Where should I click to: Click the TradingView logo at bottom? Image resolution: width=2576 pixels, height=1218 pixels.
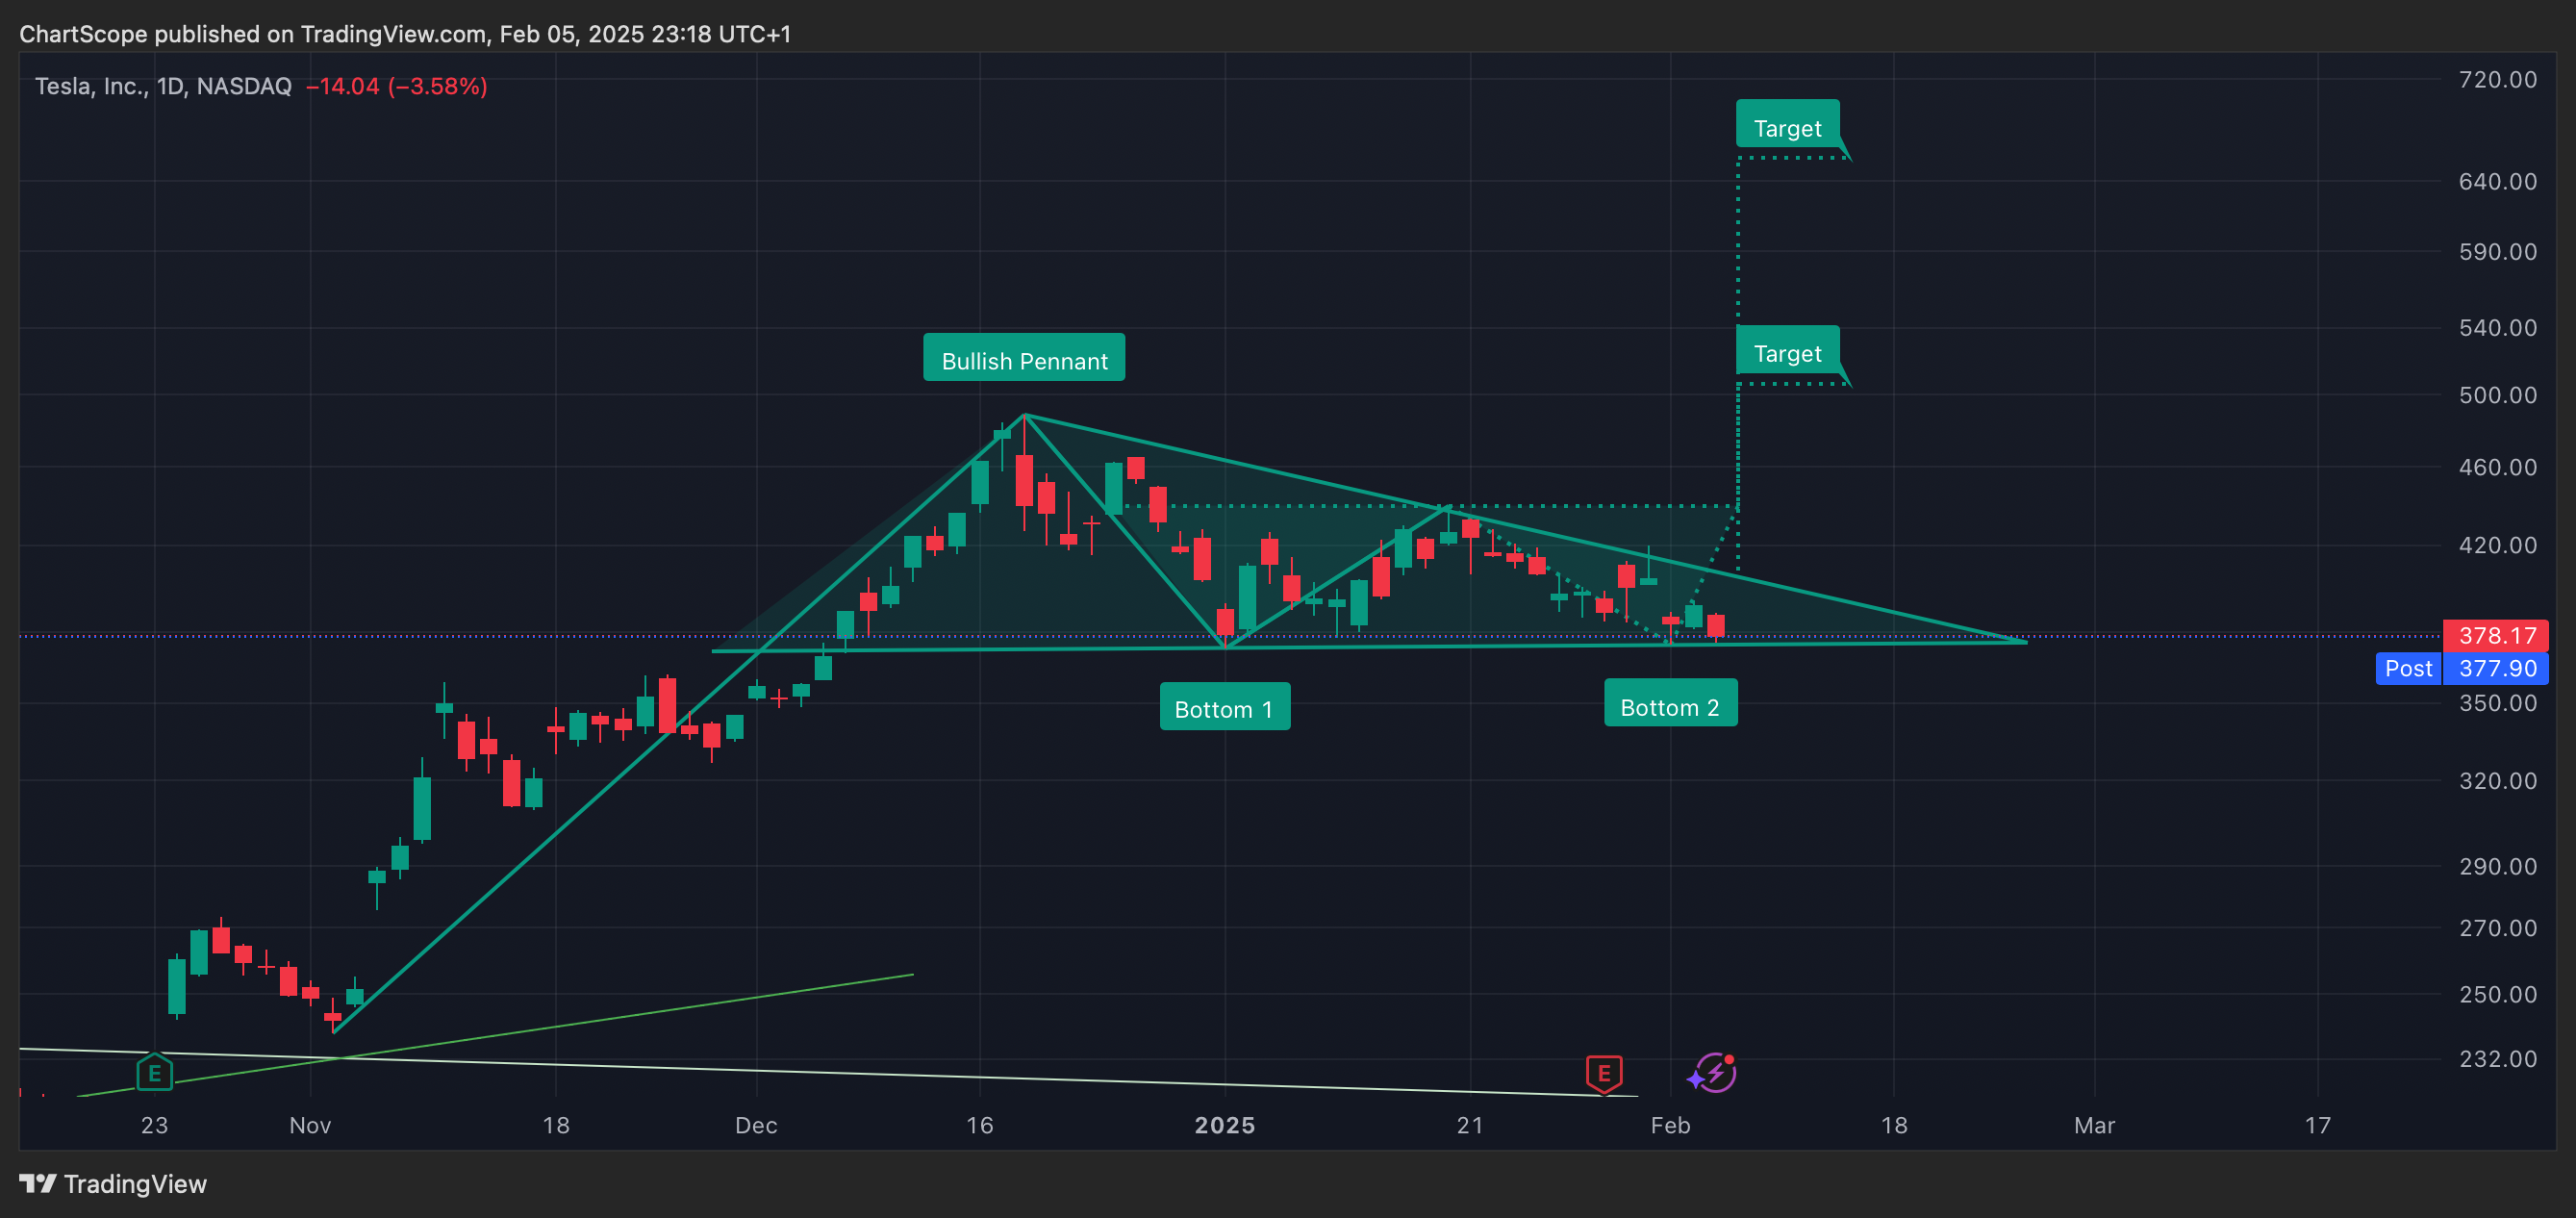tap(113, 1184)
